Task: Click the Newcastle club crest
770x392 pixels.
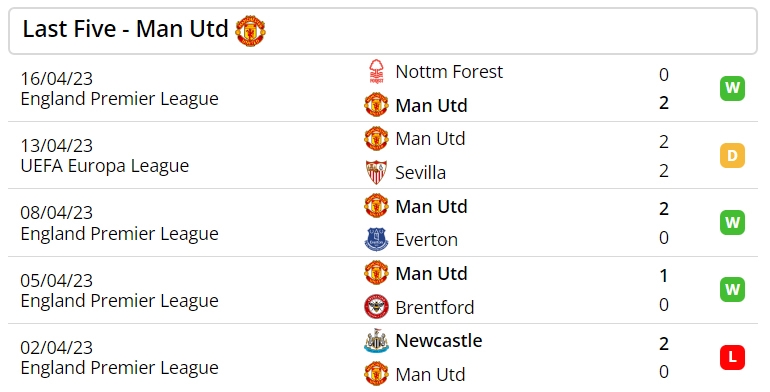Action: tap(376, 341)
